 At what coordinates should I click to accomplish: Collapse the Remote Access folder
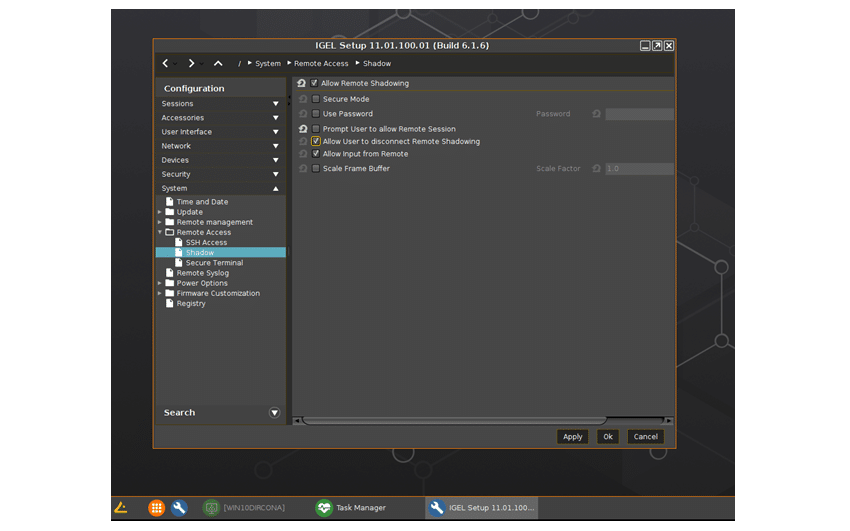tap(159, 232)
